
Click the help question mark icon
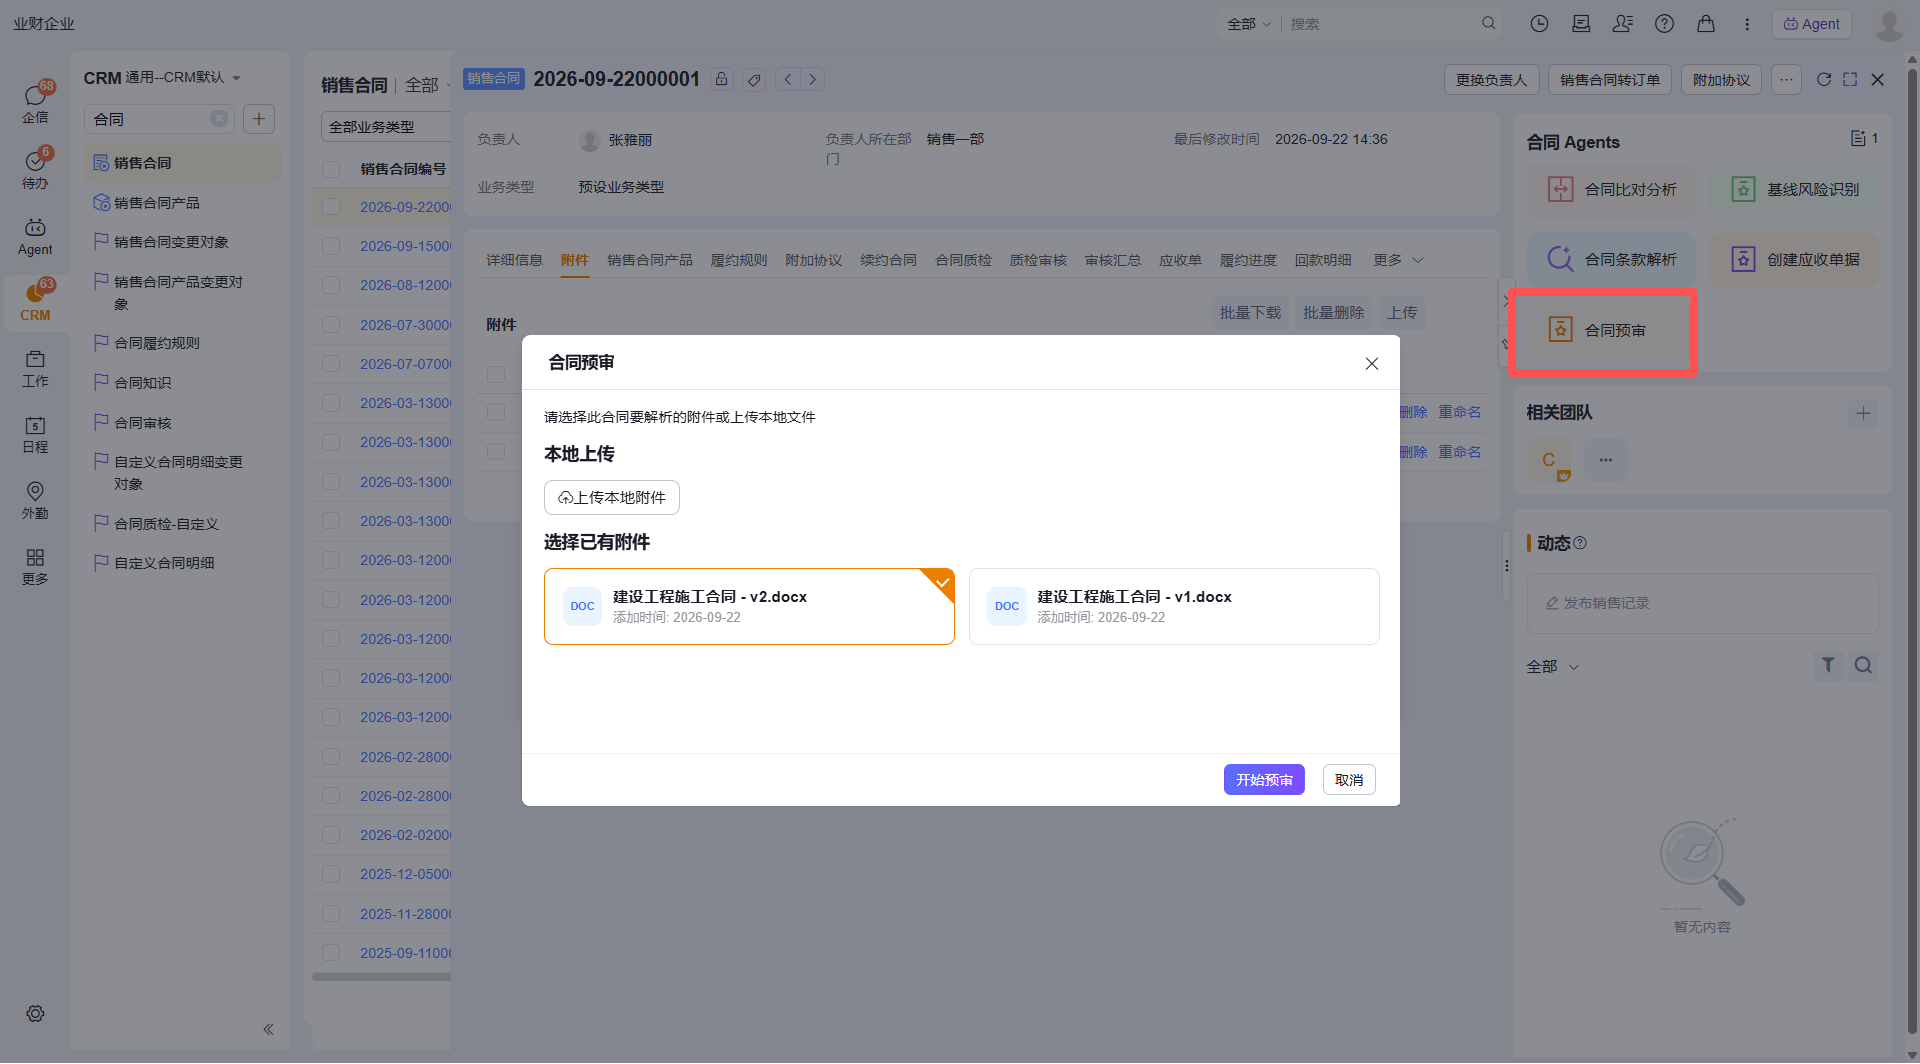1664,24
